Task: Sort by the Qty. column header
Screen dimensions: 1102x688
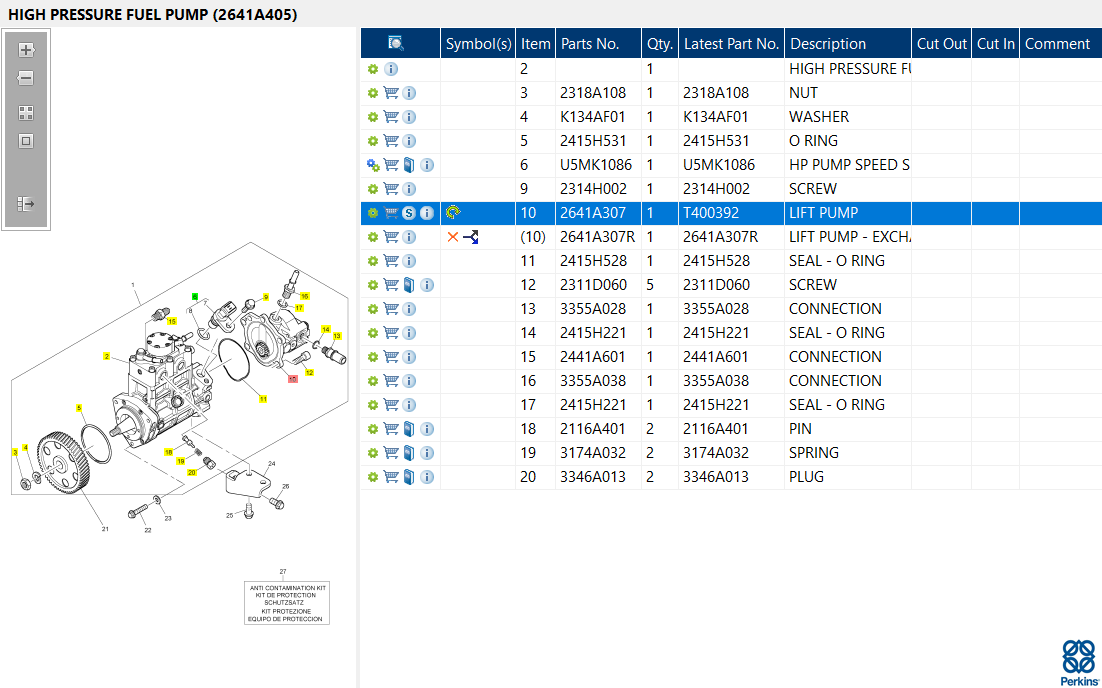Action: pos(660,44)
